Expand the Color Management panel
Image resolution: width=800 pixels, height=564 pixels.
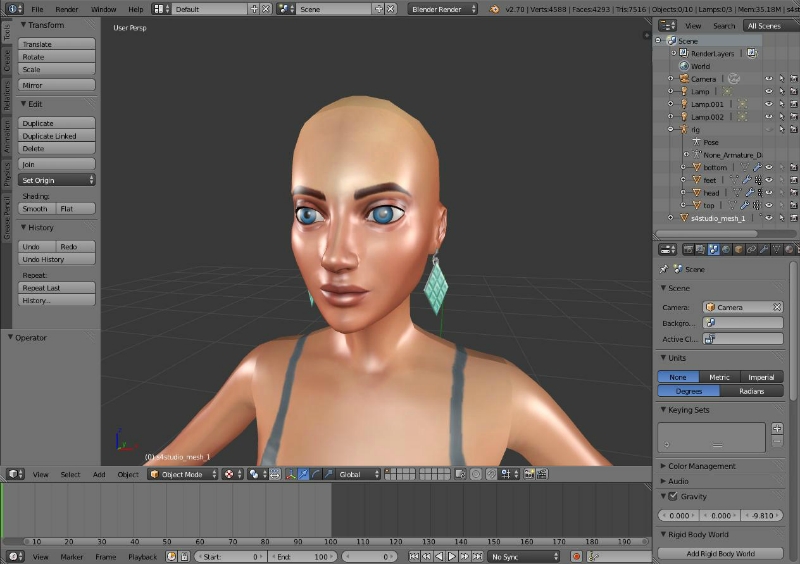click(701, 466)
